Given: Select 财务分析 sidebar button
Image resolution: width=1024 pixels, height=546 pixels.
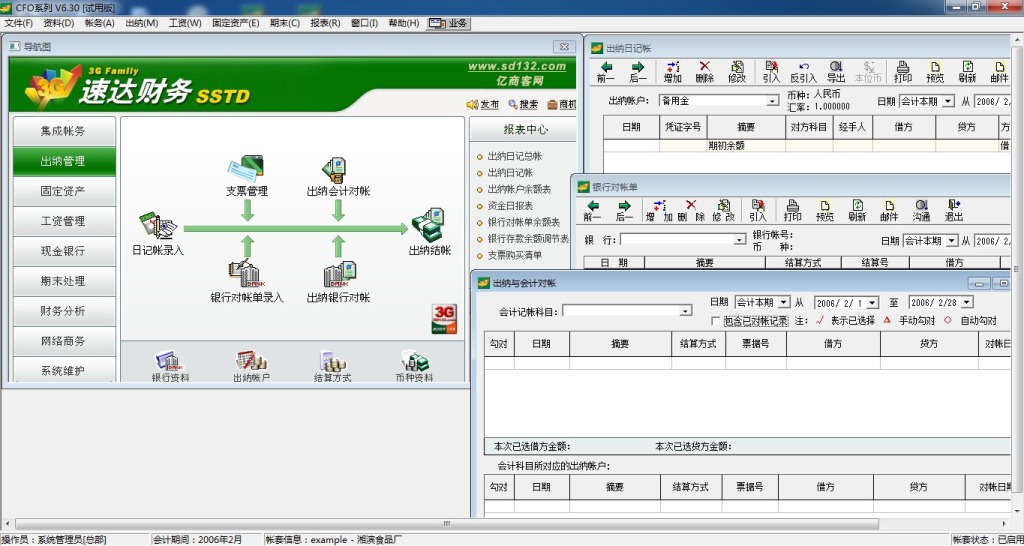Looking at the screenshot, I should pos(63,311).
